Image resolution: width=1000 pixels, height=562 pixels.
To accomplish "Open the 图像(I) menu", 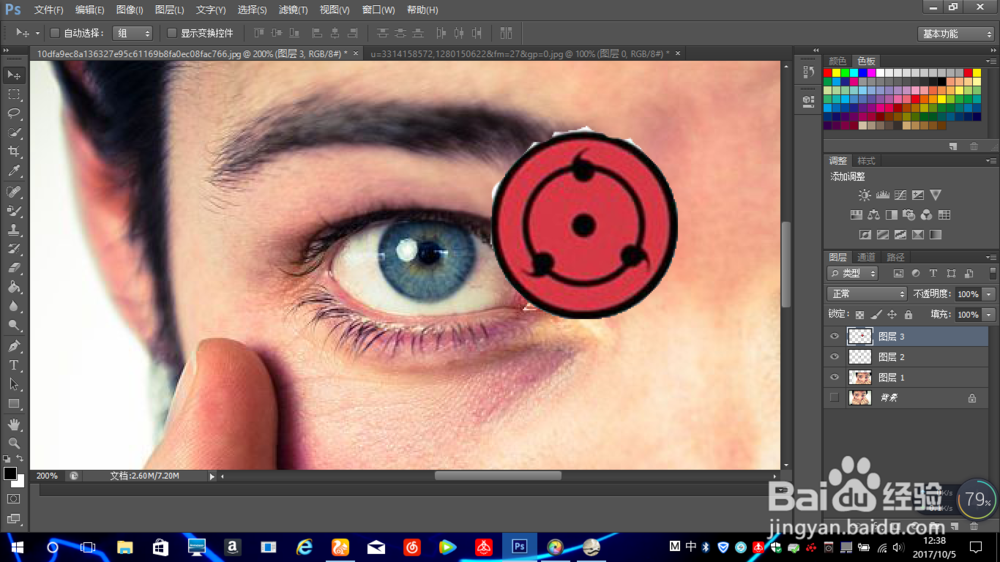I will click(129, 10).
